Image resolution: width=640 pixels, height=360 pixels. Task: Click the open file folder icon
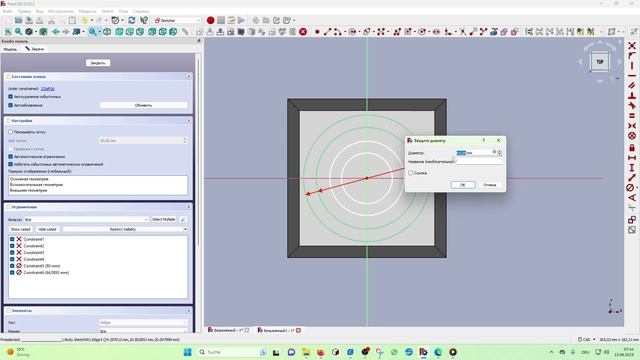click(x=18, y=20)
